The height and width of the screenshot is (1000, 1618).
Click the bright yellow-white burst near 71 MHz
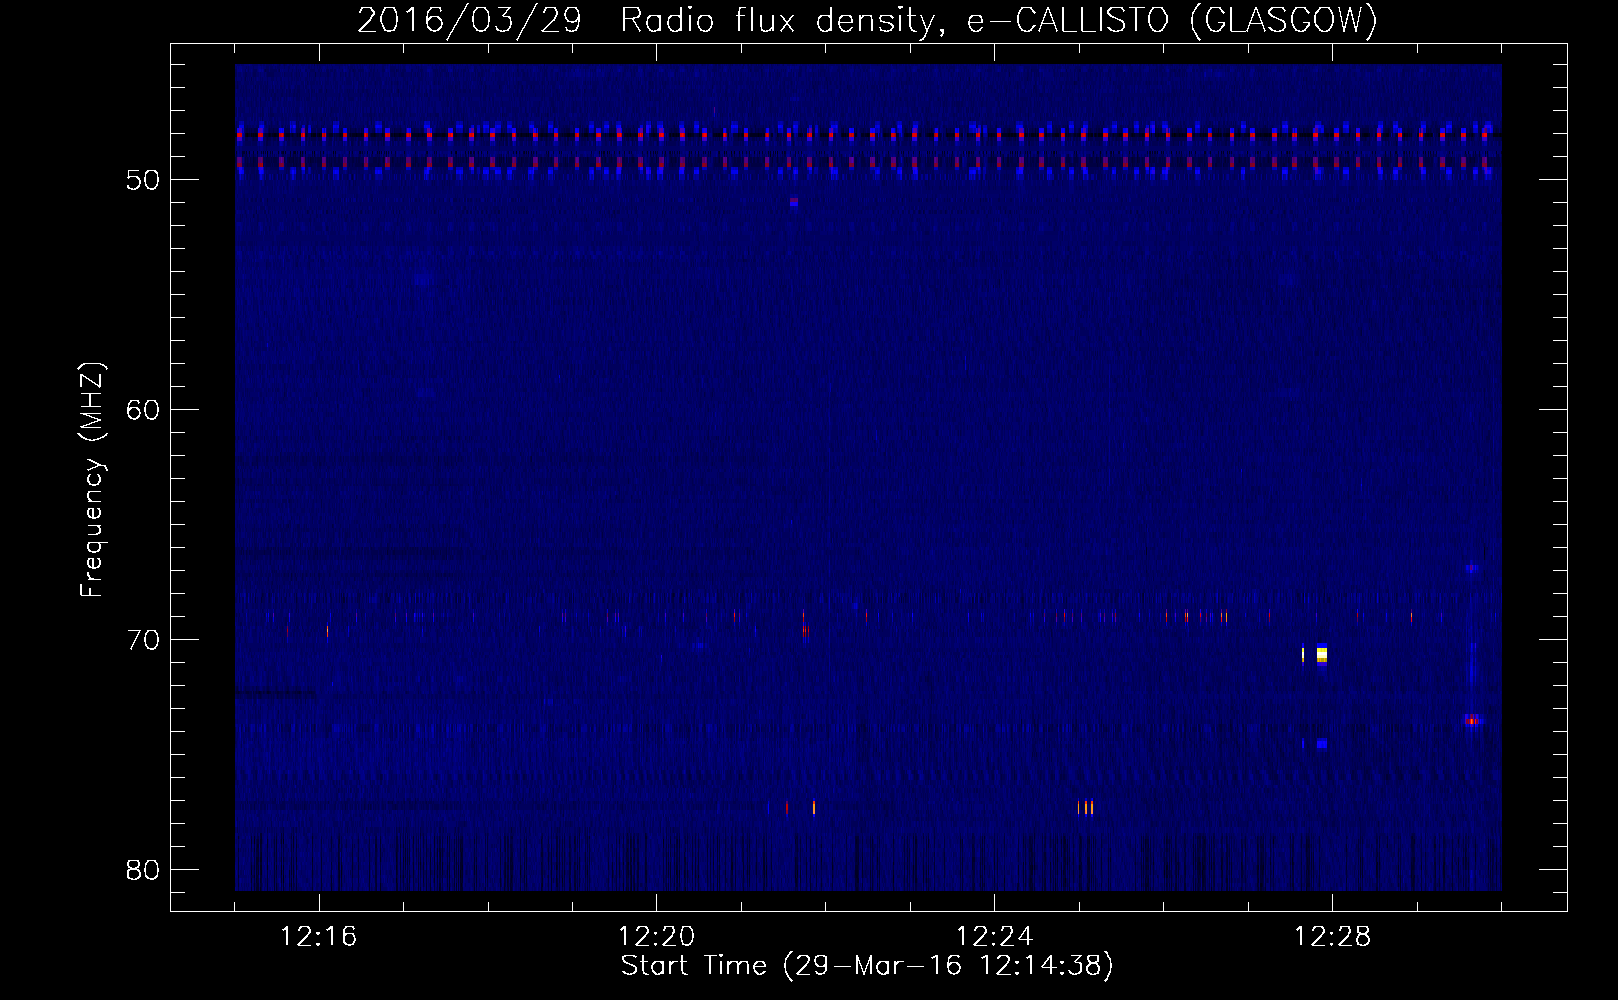[1322, 655]
